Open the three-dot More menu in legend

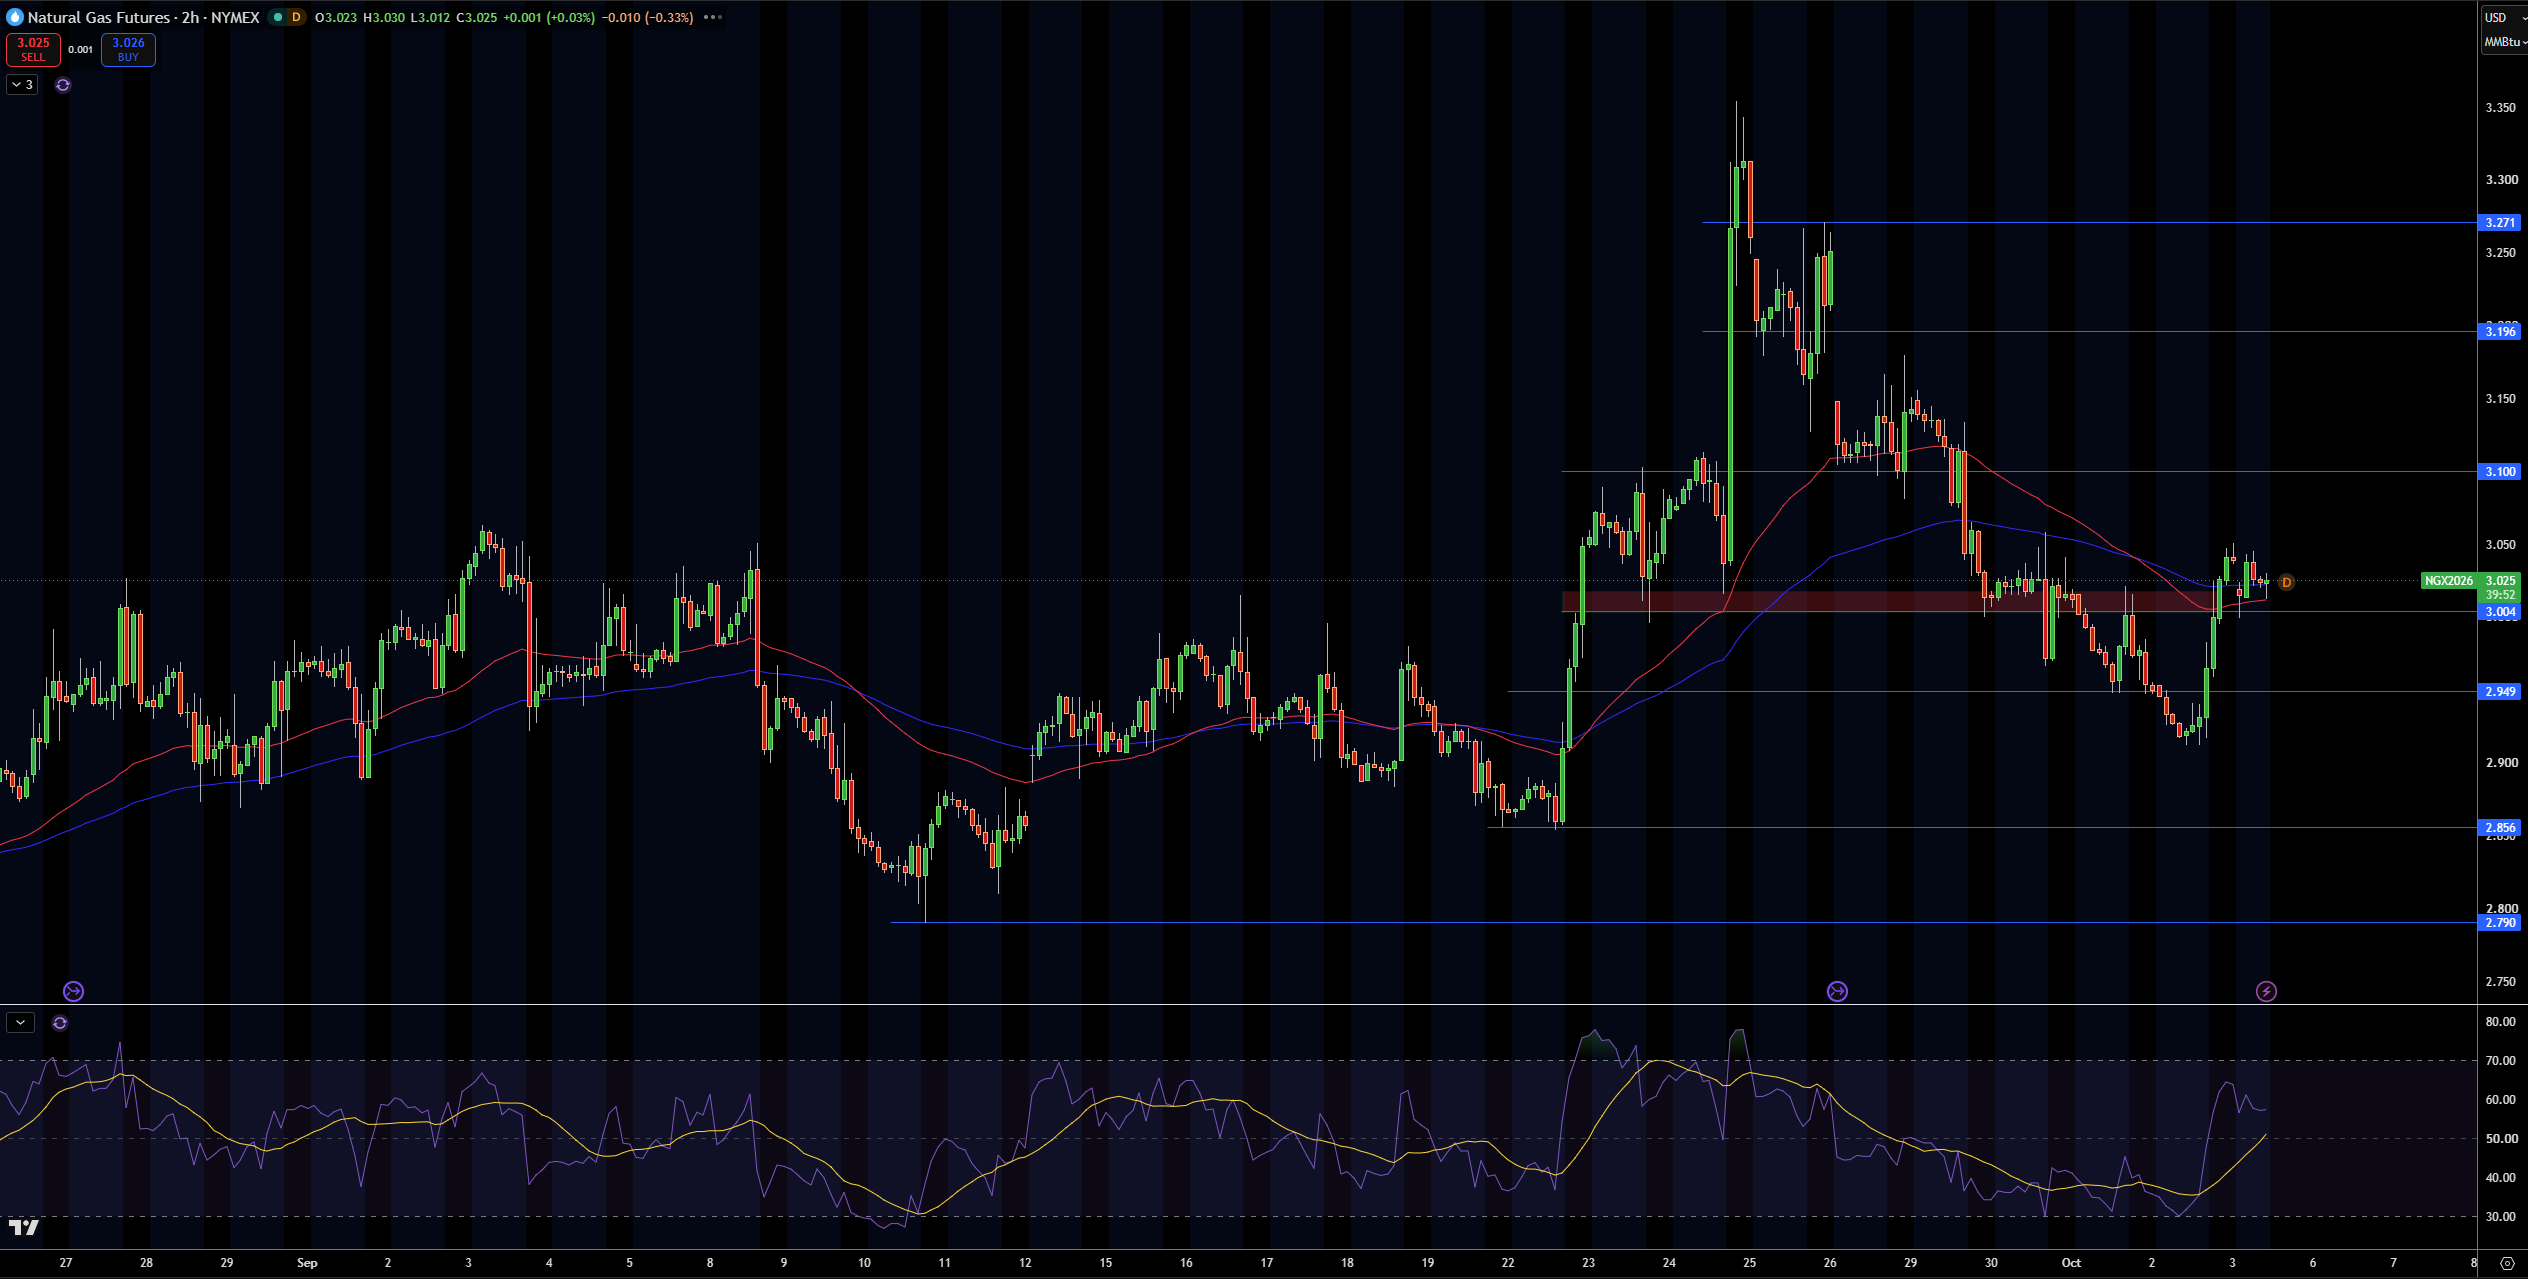point(712,17)
